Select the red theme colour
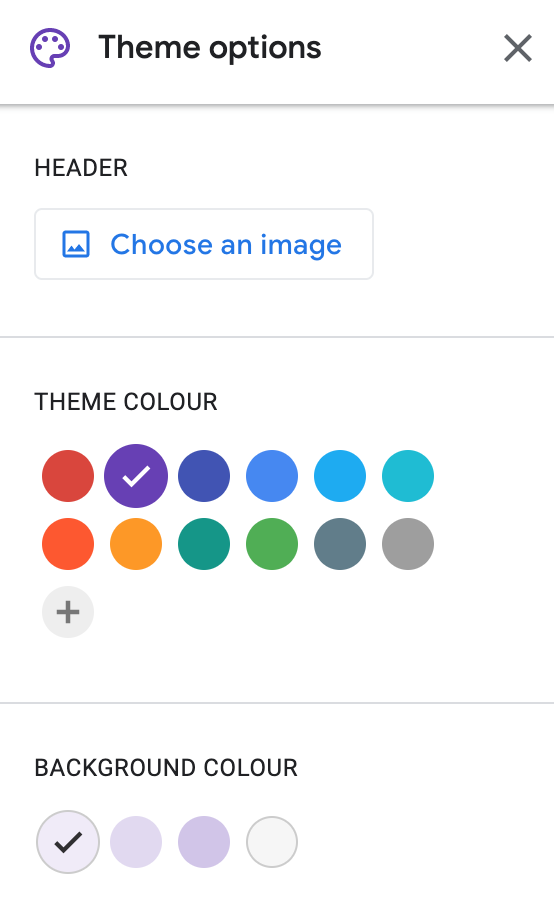 [x=68, y=476]
